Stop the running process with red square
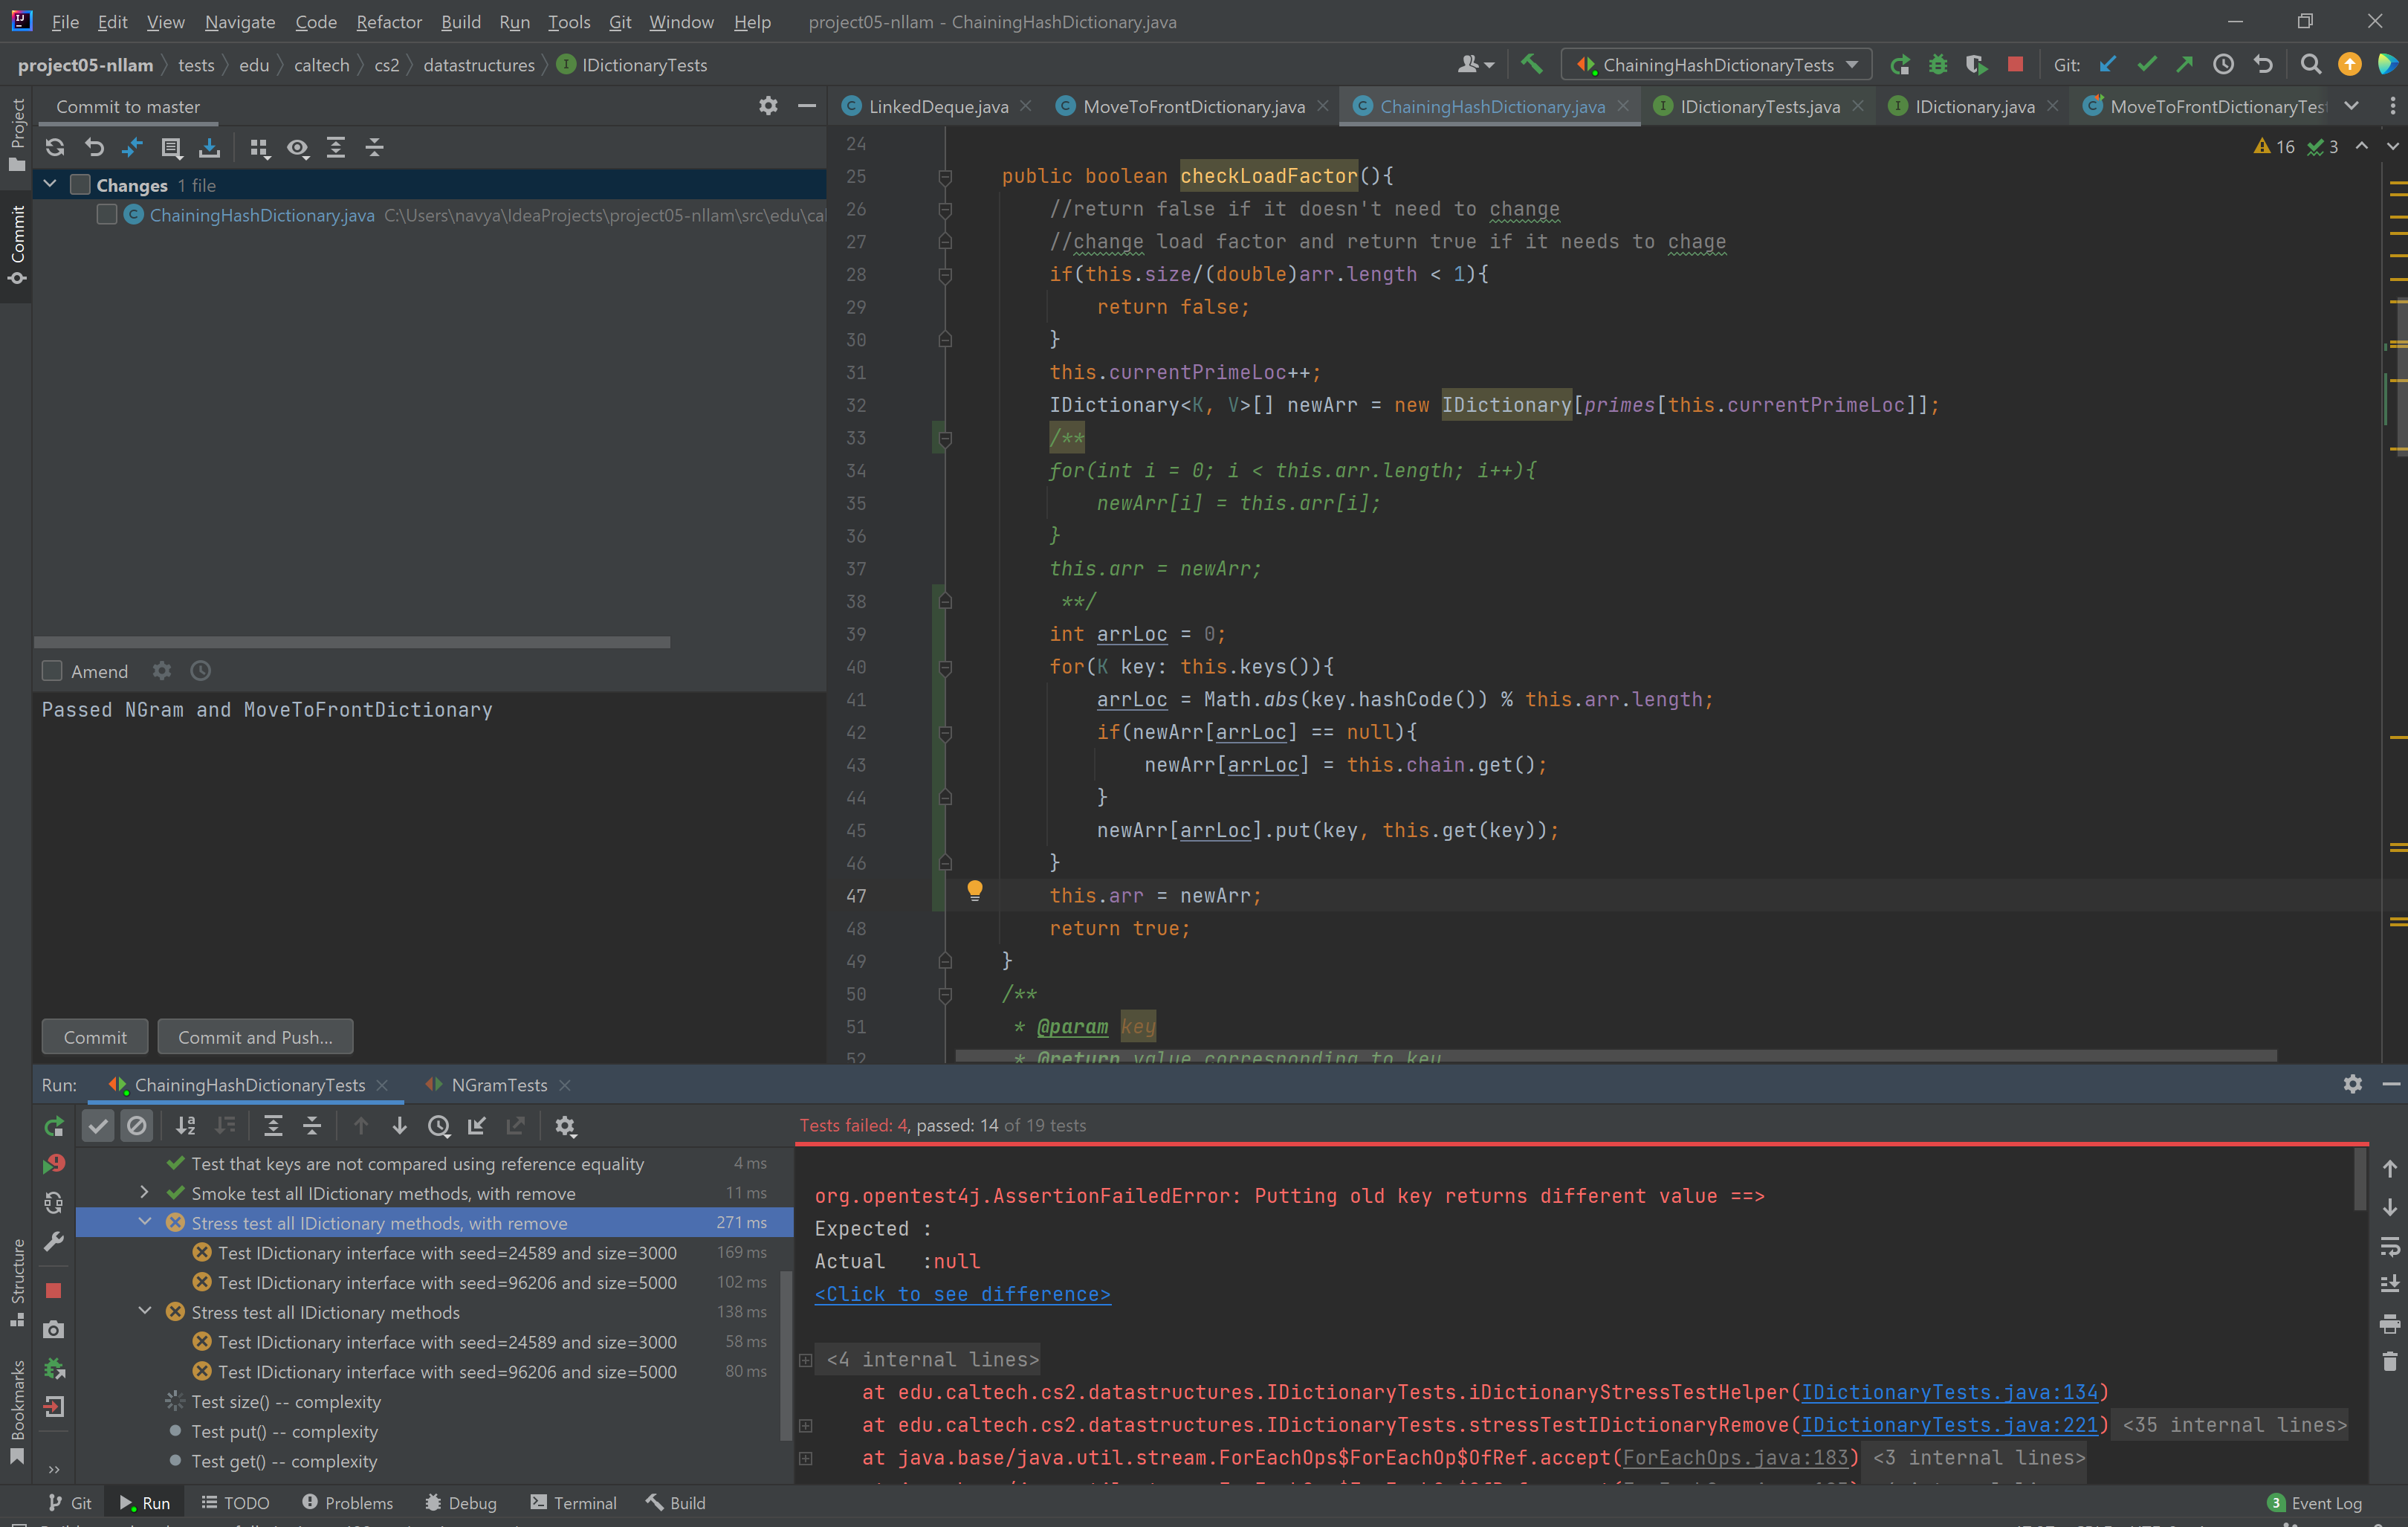The image size is (2408, 1527). pyautogui.click(x=2015, y=65)
